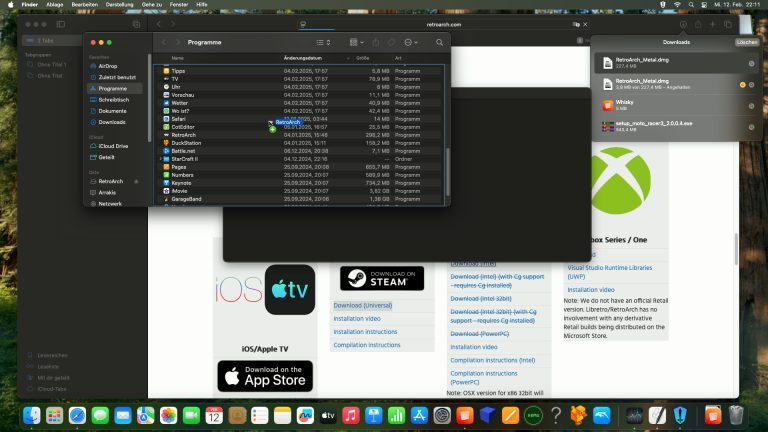This screenshot has width=768, height=432.
Task: Reveal setup_moto_racer3 download in Finder
Action: pyautogui.click(x=751, y=127)
